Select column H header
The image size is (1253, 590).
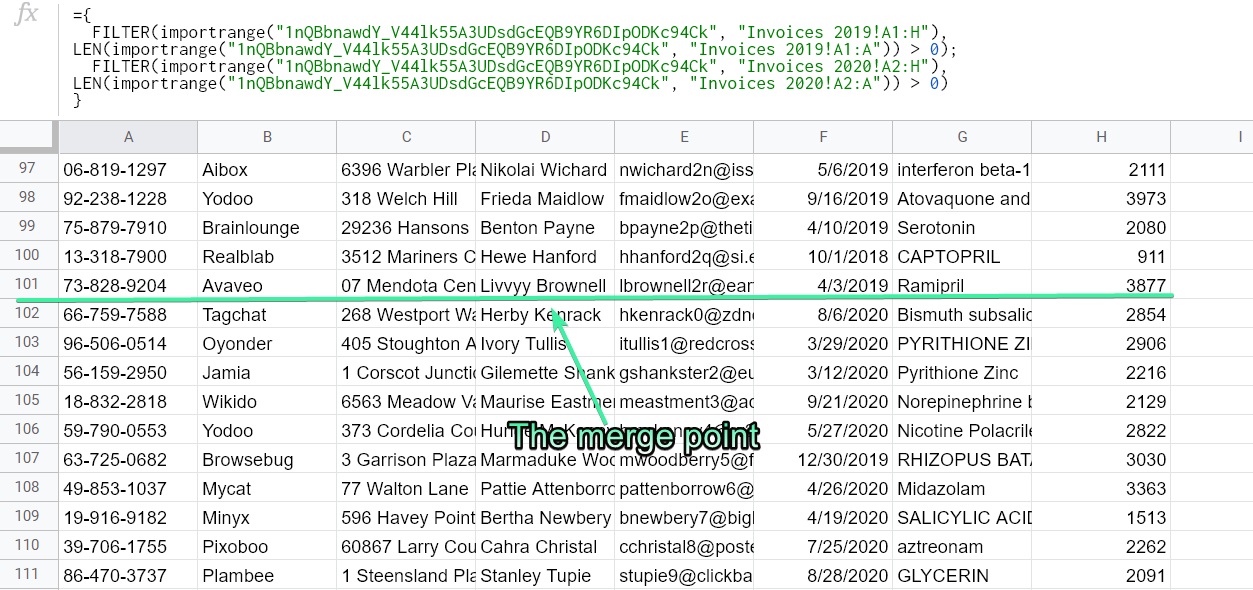(1100, 137)
